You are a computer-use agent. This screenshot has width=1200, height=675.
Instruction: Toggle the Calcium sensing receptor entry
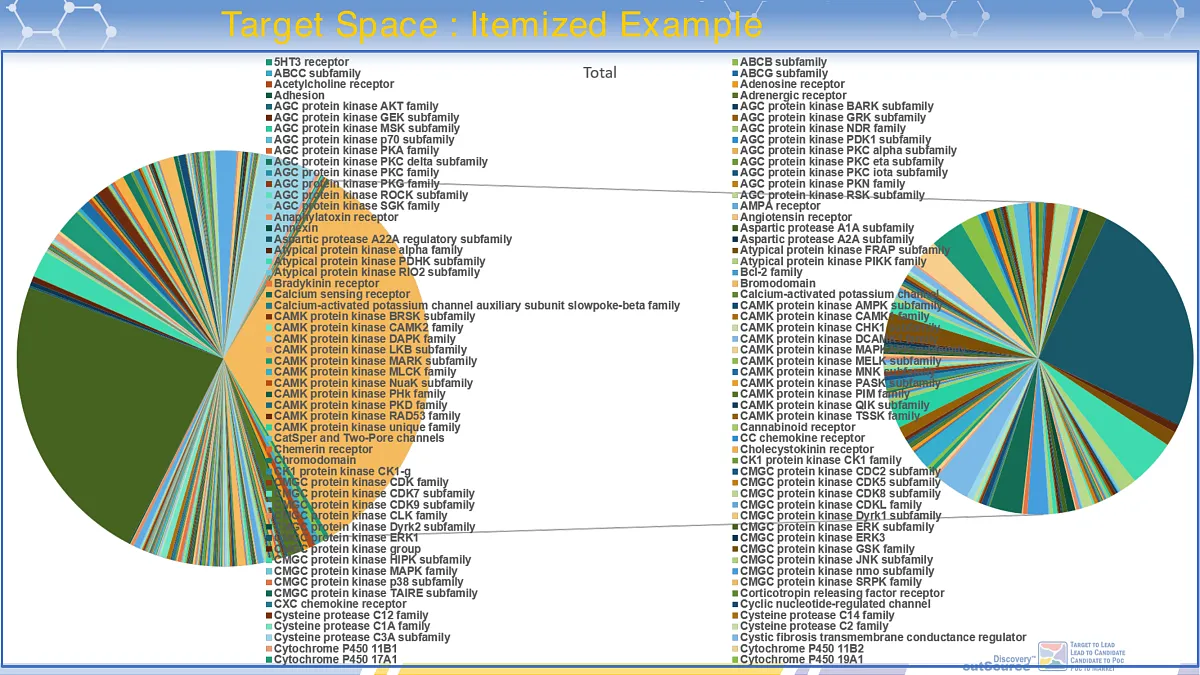(x=268, y=294)
